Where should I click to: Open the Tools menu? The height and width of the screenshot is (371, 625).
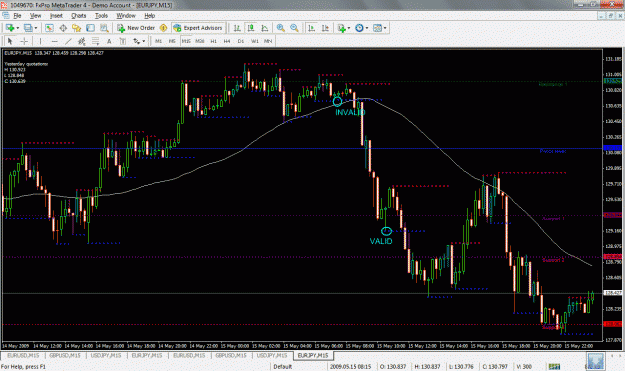pos(102,16)
